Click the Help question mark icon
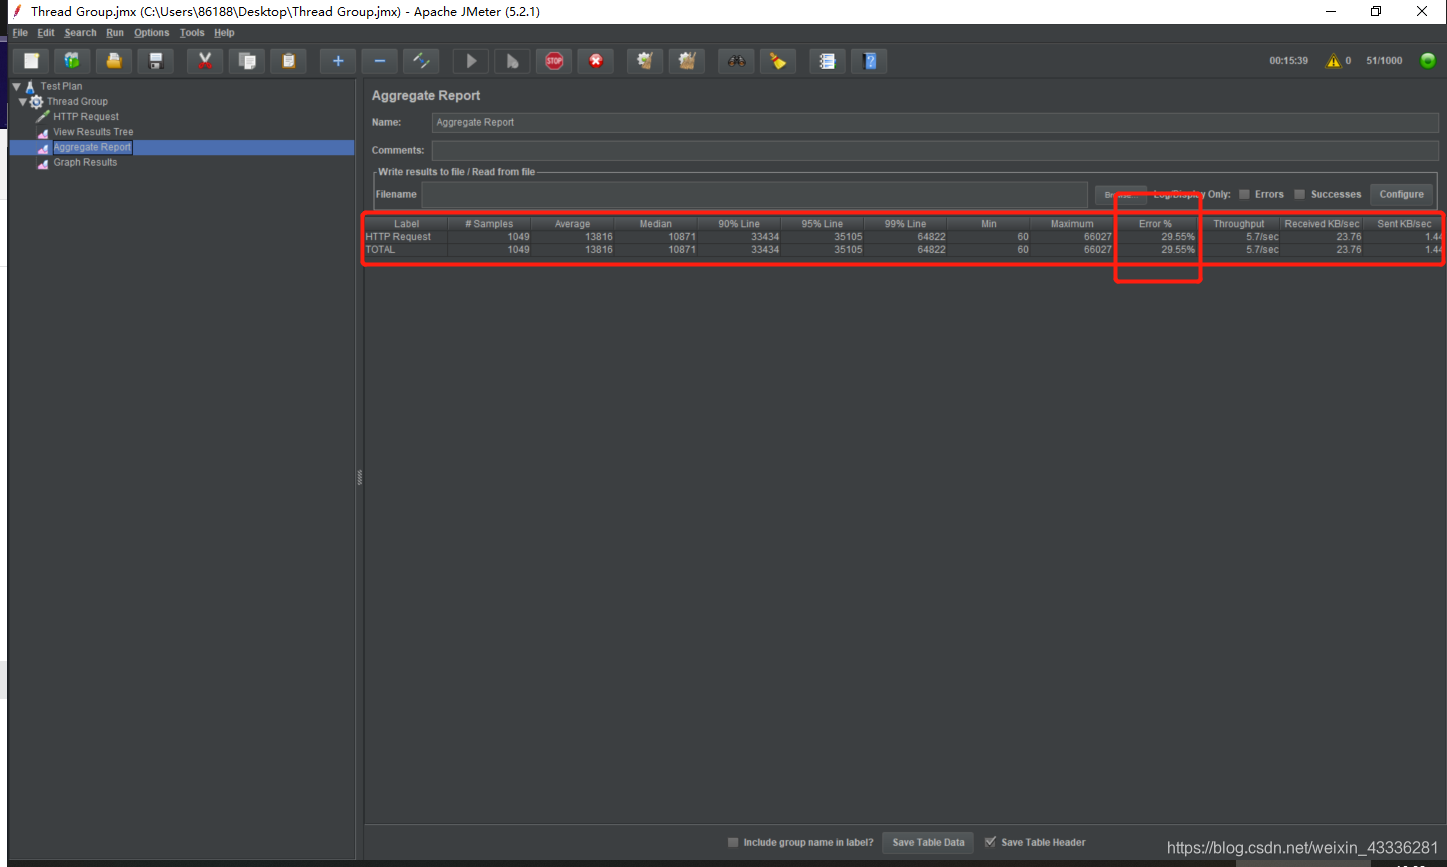Screen dimensions: 1447x867 [x=870, y=61]
